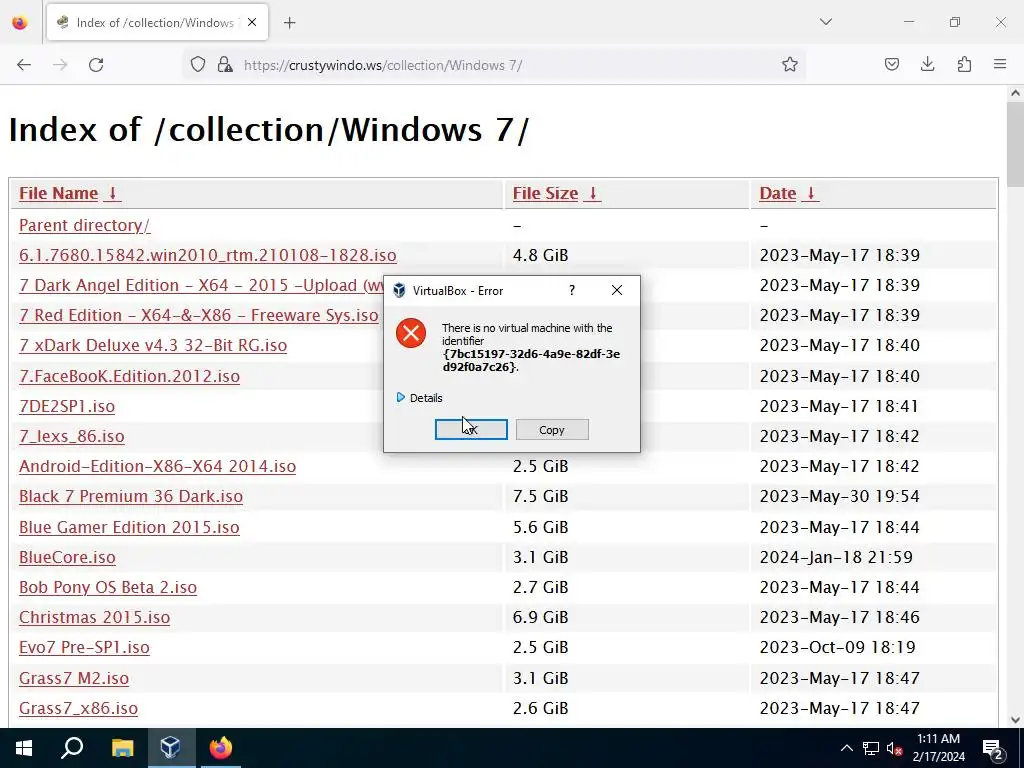This screenshot has height=768, width=1024.
Task: Expand Details in the error dialog
Action: click(419, 398)
